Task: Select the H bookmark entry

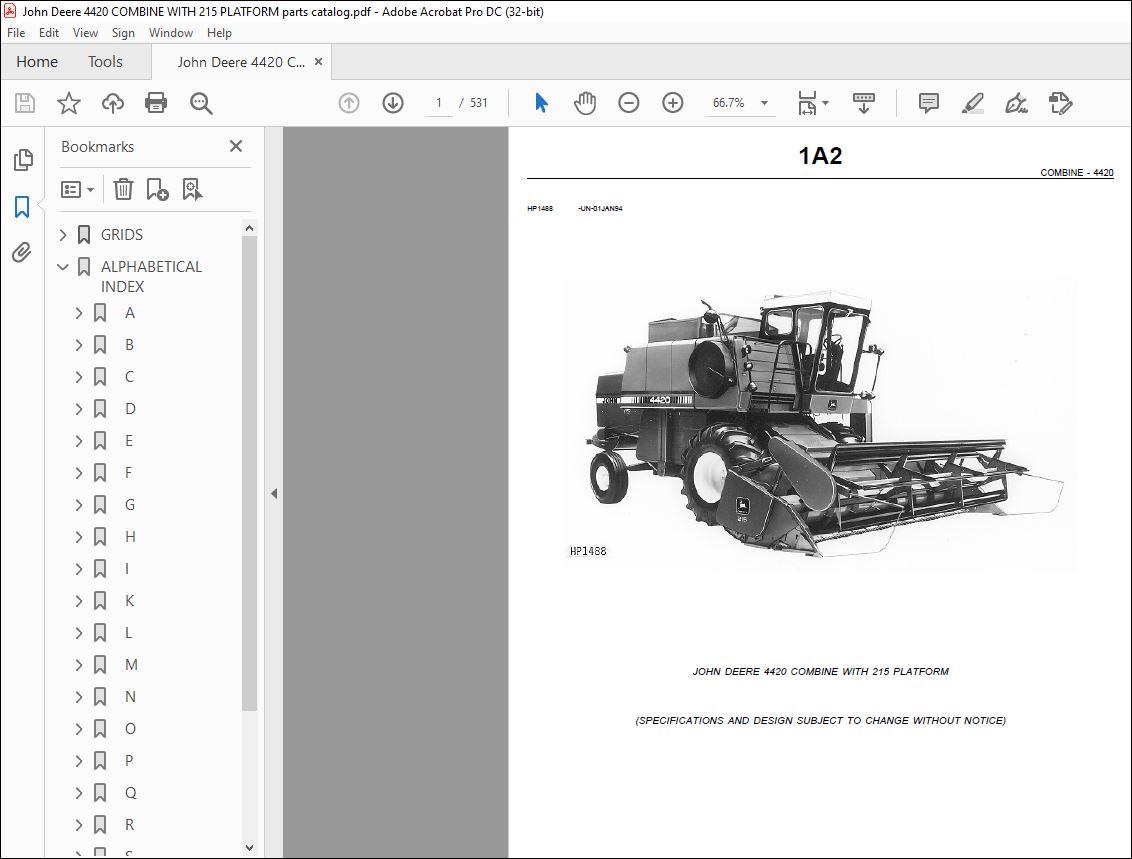Action: (x=130, y=537)
